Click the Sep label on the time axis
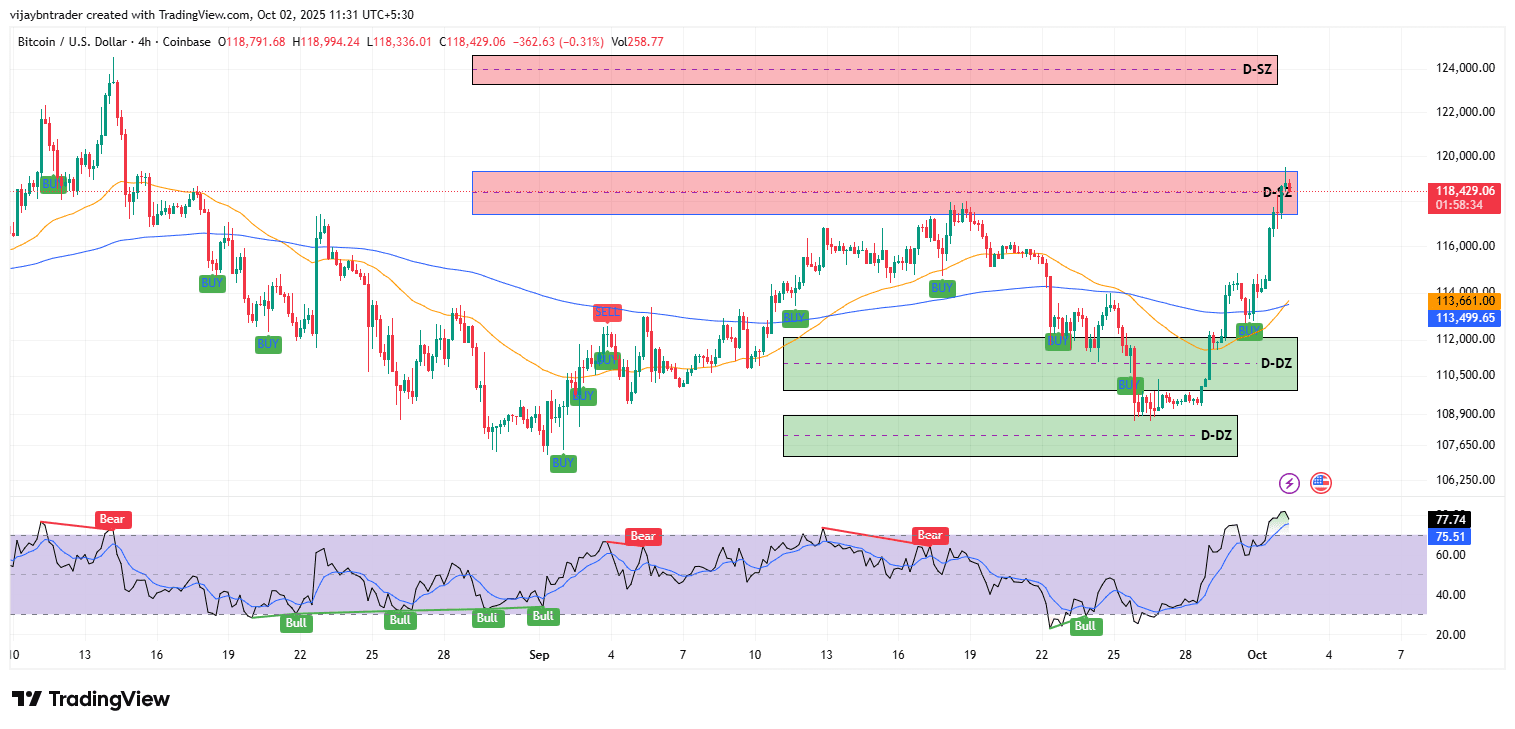 click(x=539, y=655)
